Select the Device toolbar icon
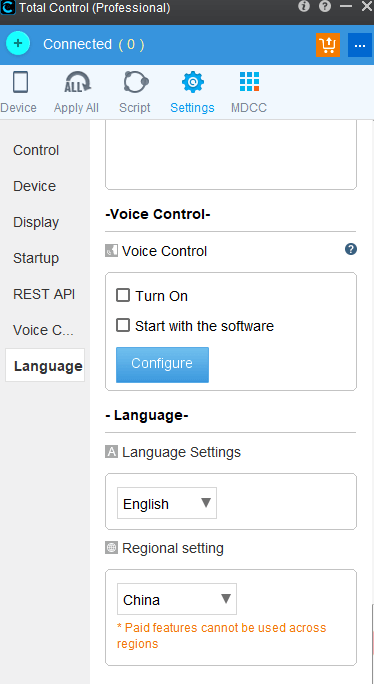The width and height of the screenshot is (374, 684). tap(21, 82)
